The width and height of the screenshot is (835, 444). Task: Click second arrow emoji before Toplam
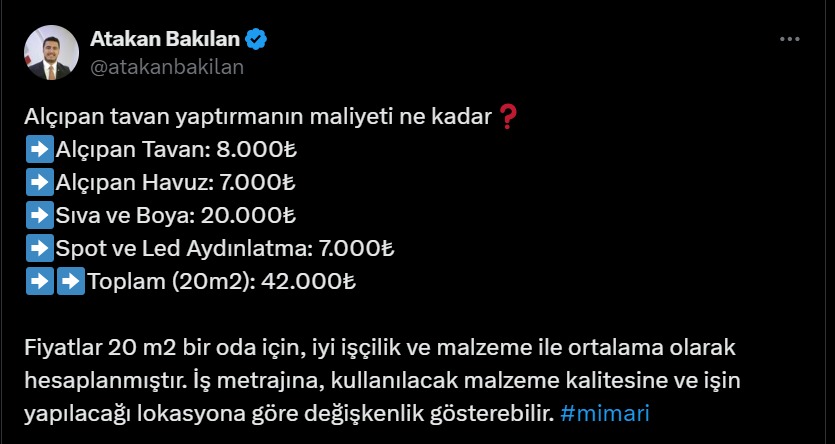coord(71,279)
